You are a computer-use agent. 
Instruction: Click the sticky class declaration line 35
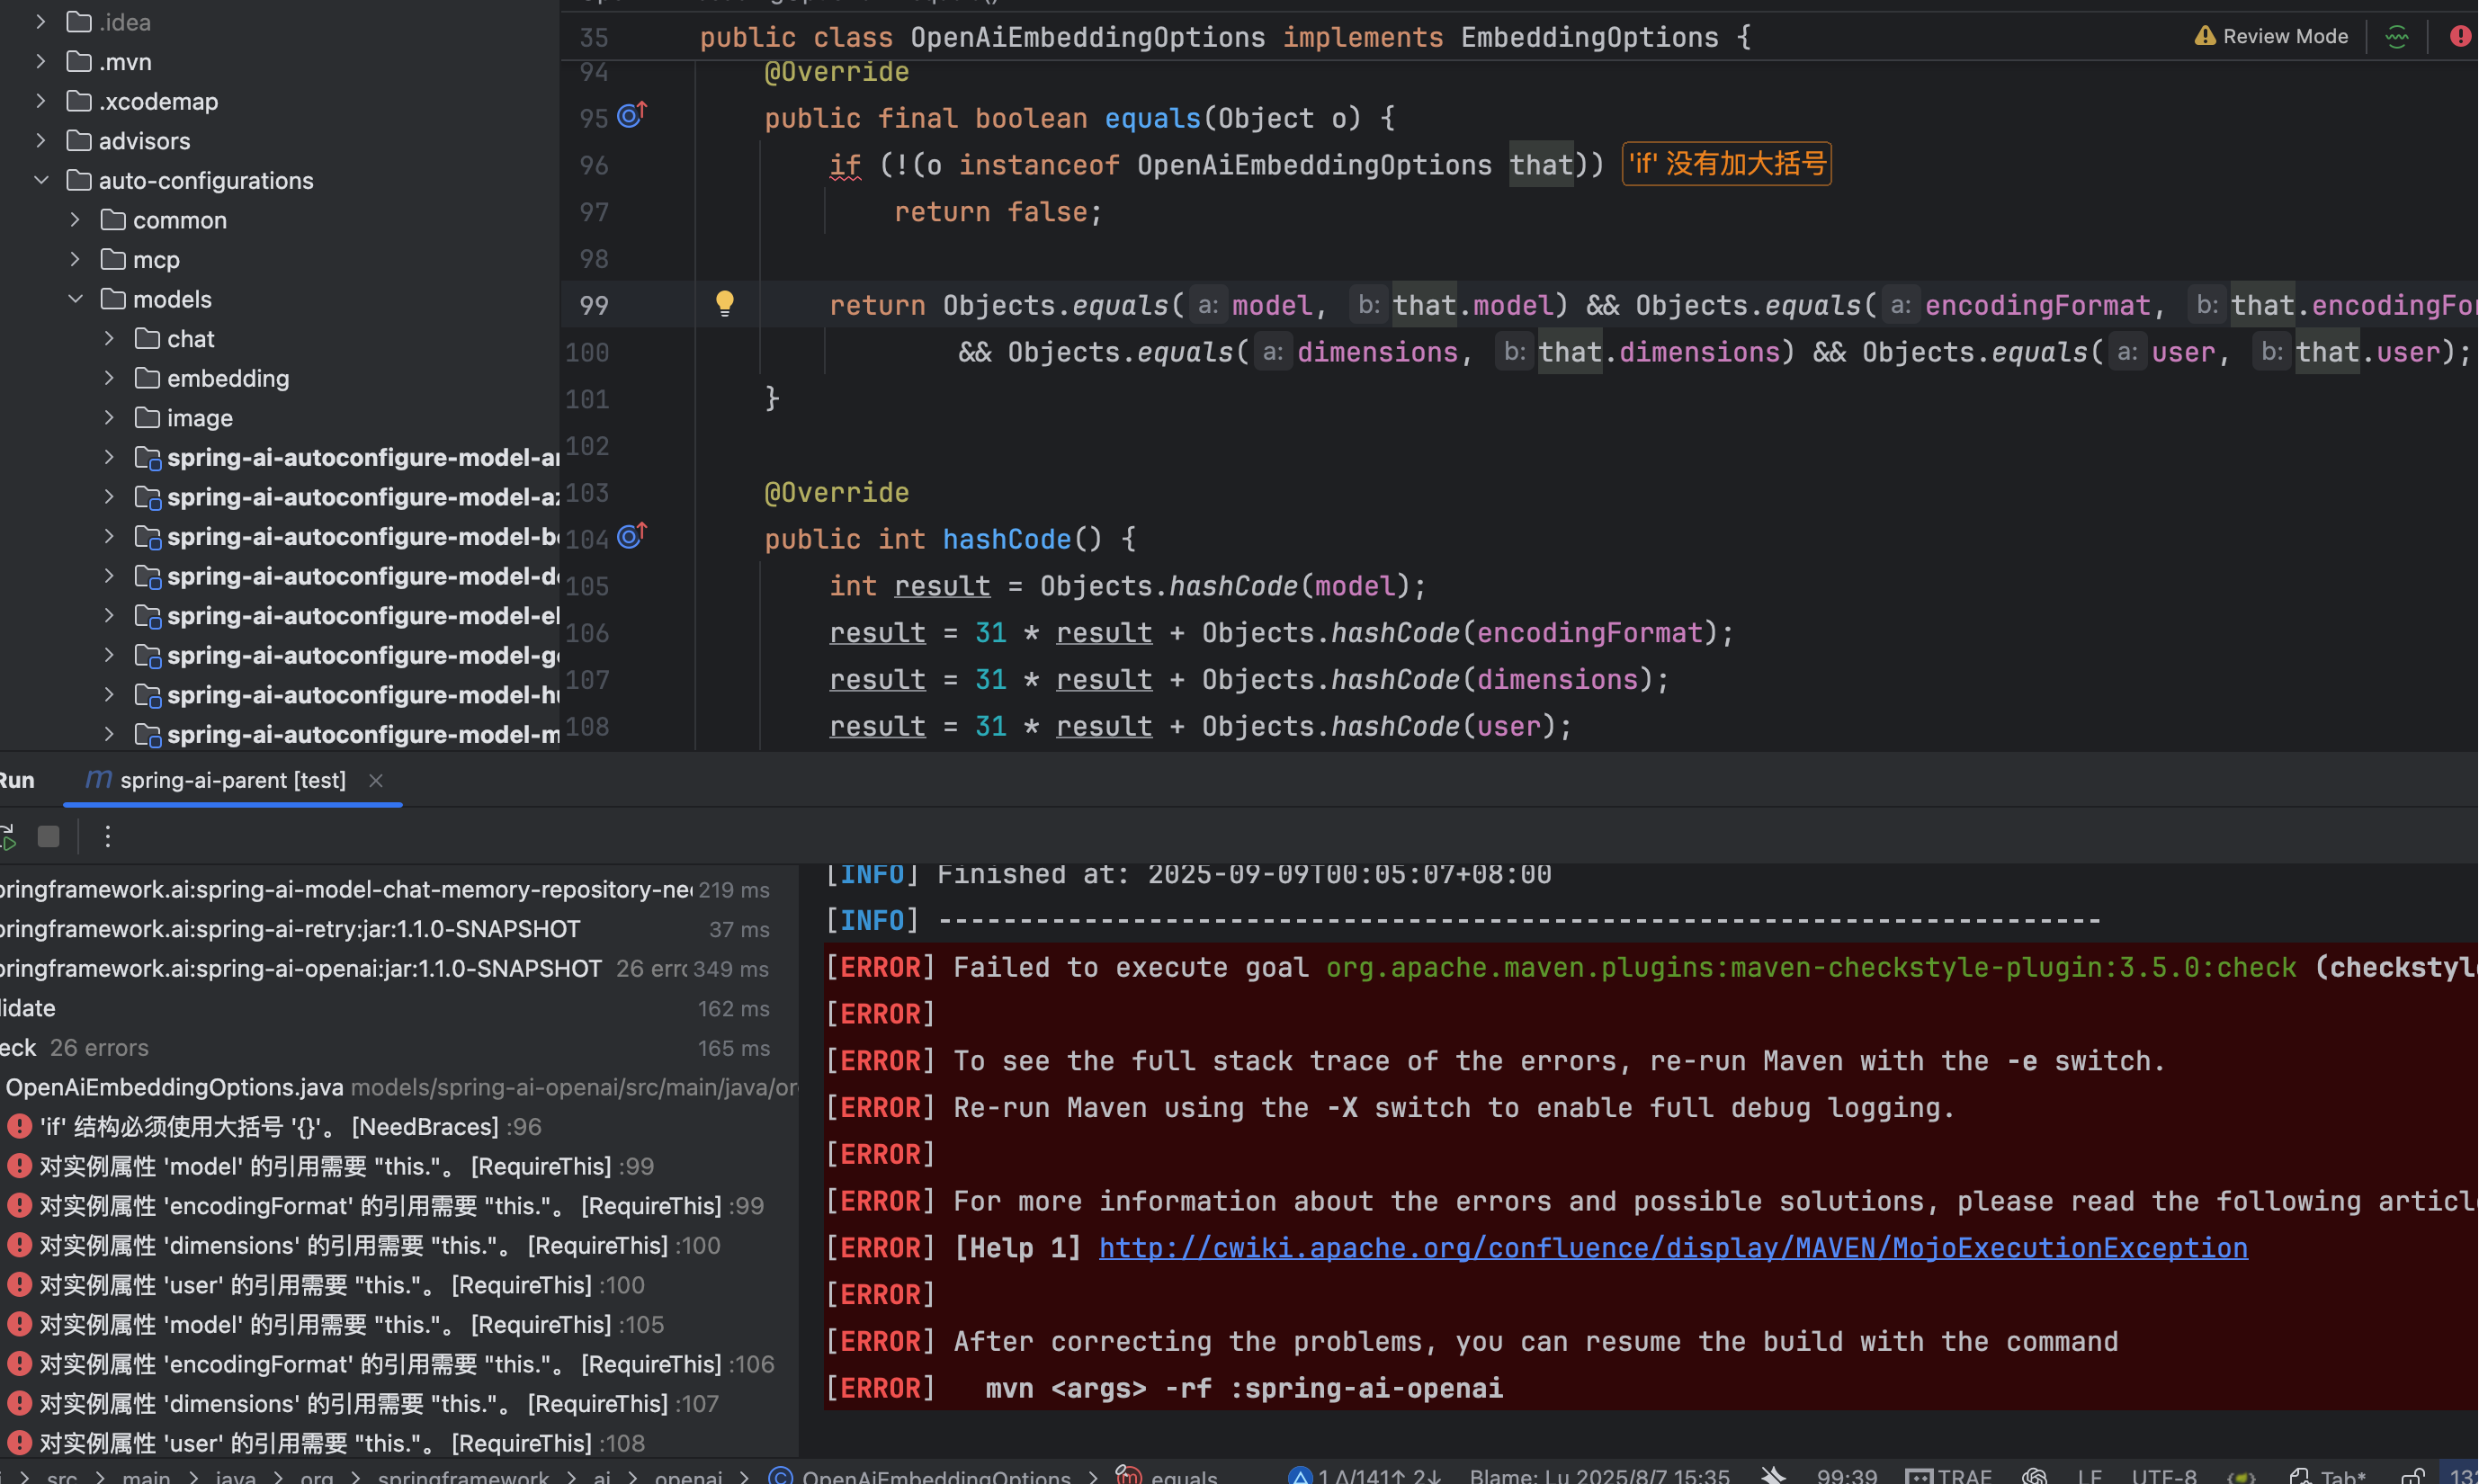pos(1225,37)
